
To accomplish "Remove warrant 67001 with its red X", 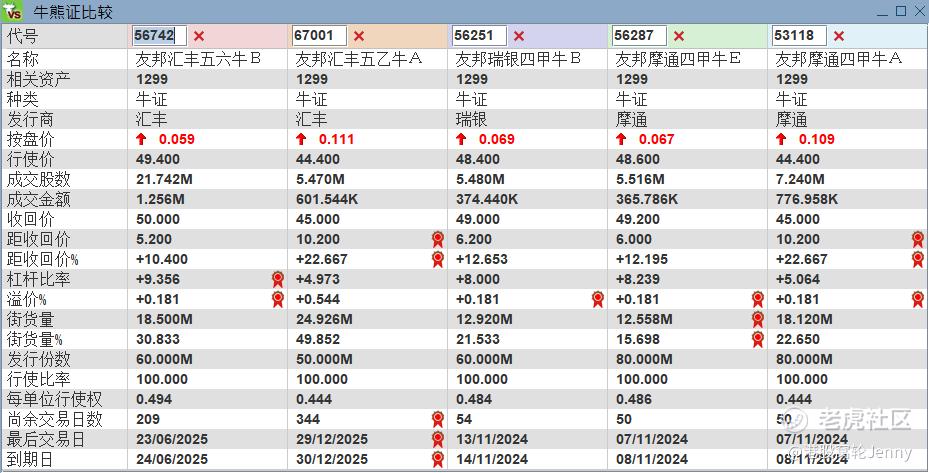I will click(x=359, y=36).
